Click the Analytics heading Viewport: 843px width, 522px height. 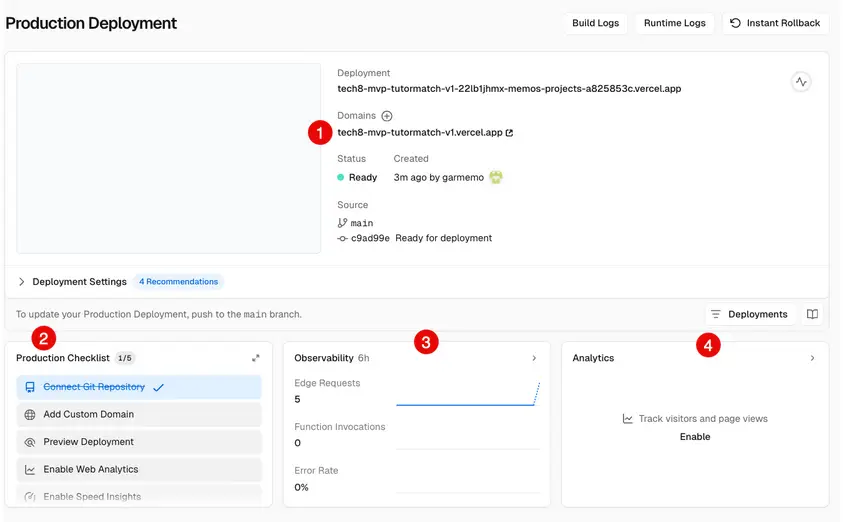pyautogui.click(x=593, y=358)
